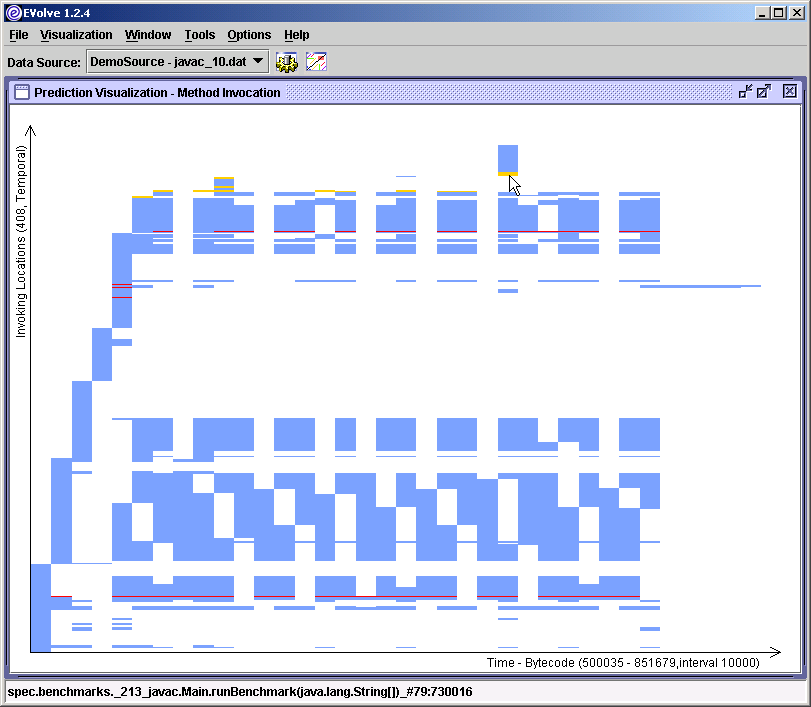Open the Tools menu
The image size is (811, 707).
[x=200, y=35]
